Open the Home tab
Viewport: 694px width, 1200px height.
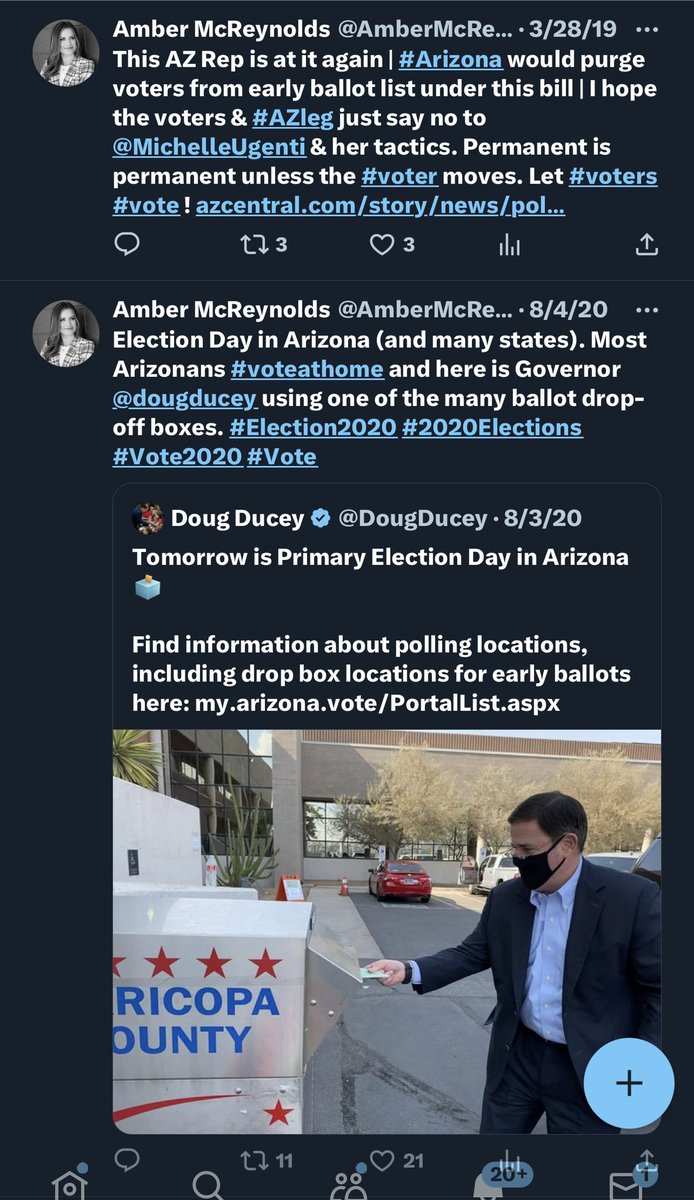[x=69, y=1185]
